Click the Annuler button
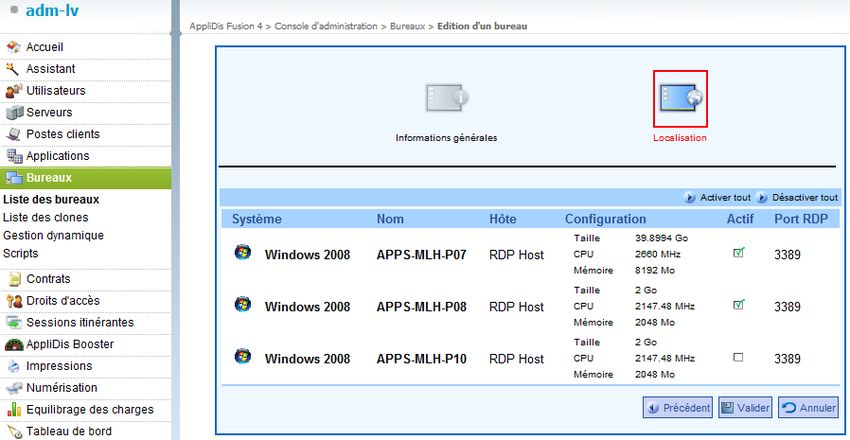The height and width of the screenshot is (440, 850). 807,408
